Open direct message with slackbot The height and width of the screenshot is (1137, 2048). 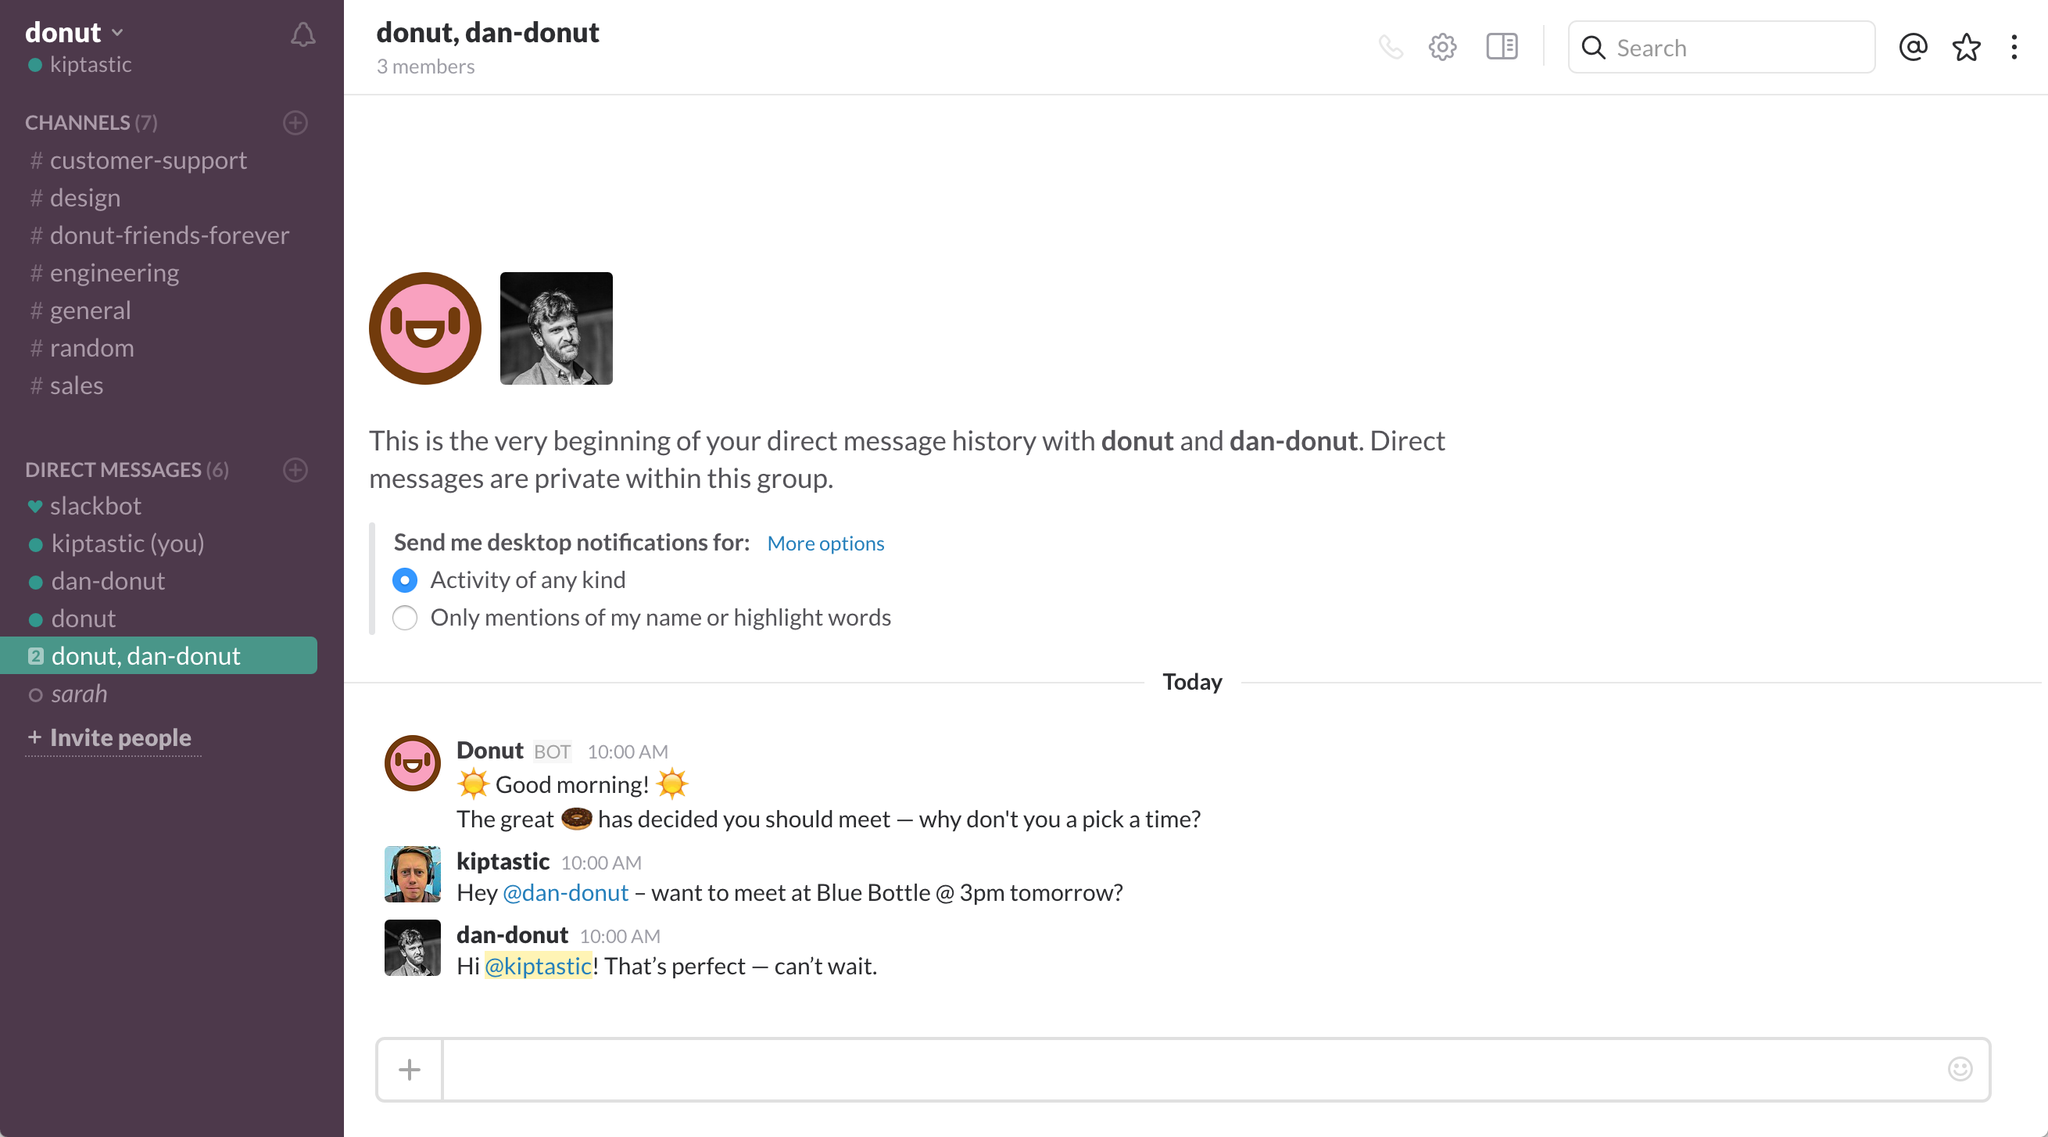tap(96, 506)
